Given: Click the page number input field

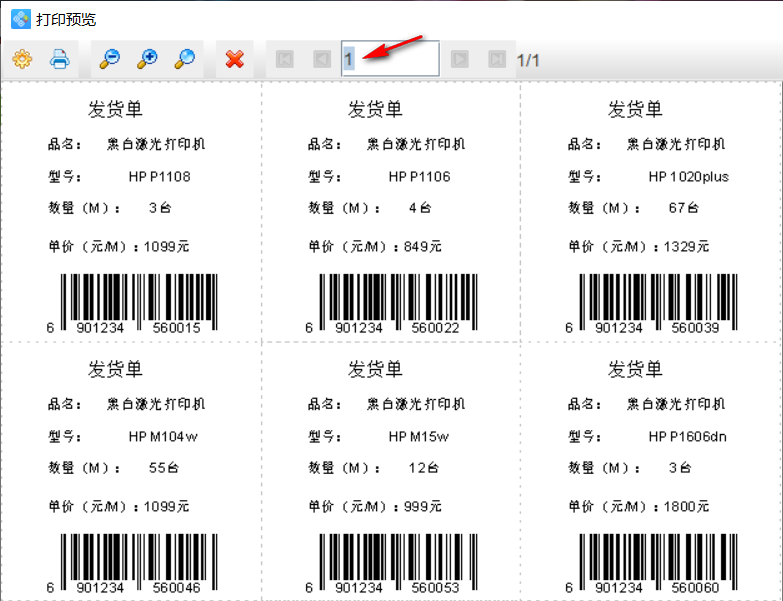Looking at the screenshot, I should point(391,59).
